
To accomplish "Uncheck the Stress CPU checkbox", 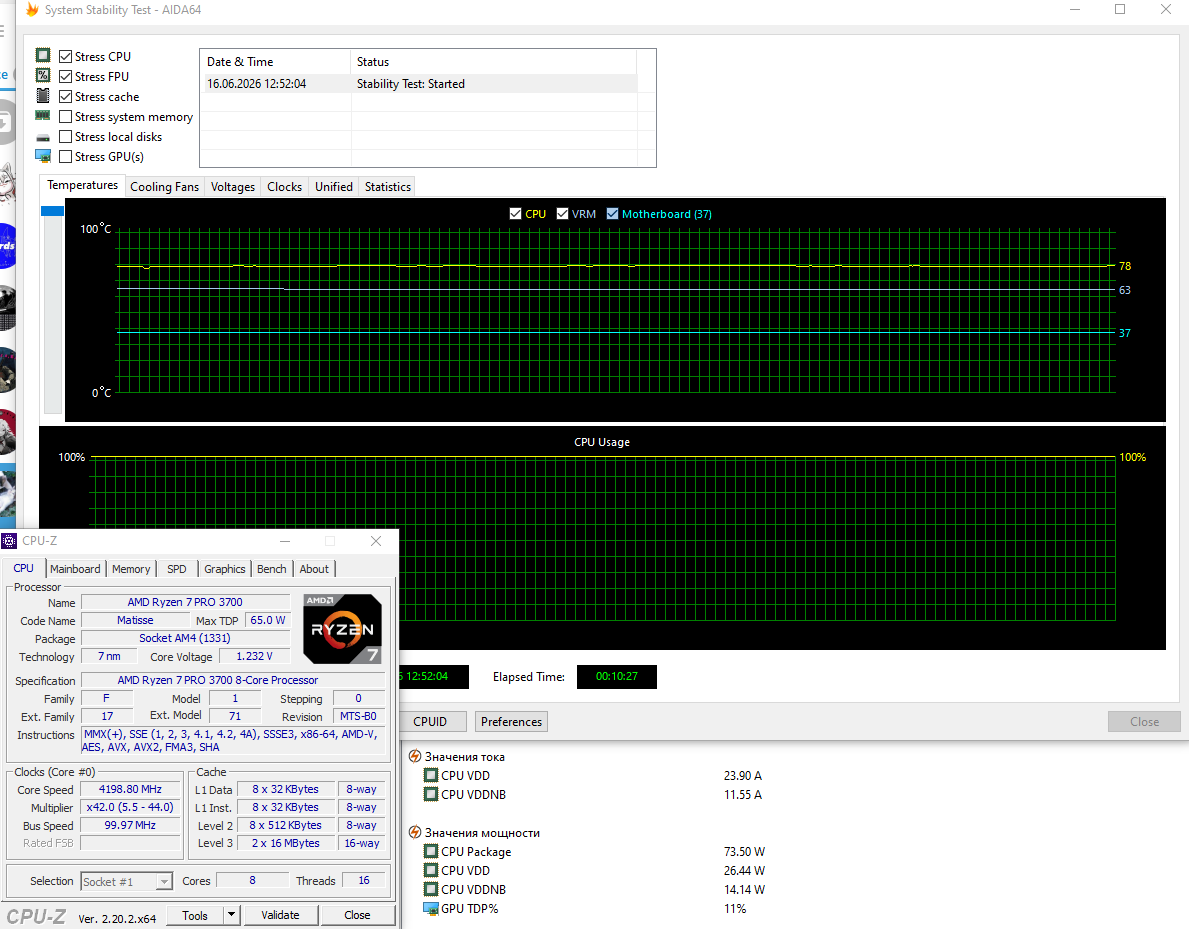I will click(66, 56).
